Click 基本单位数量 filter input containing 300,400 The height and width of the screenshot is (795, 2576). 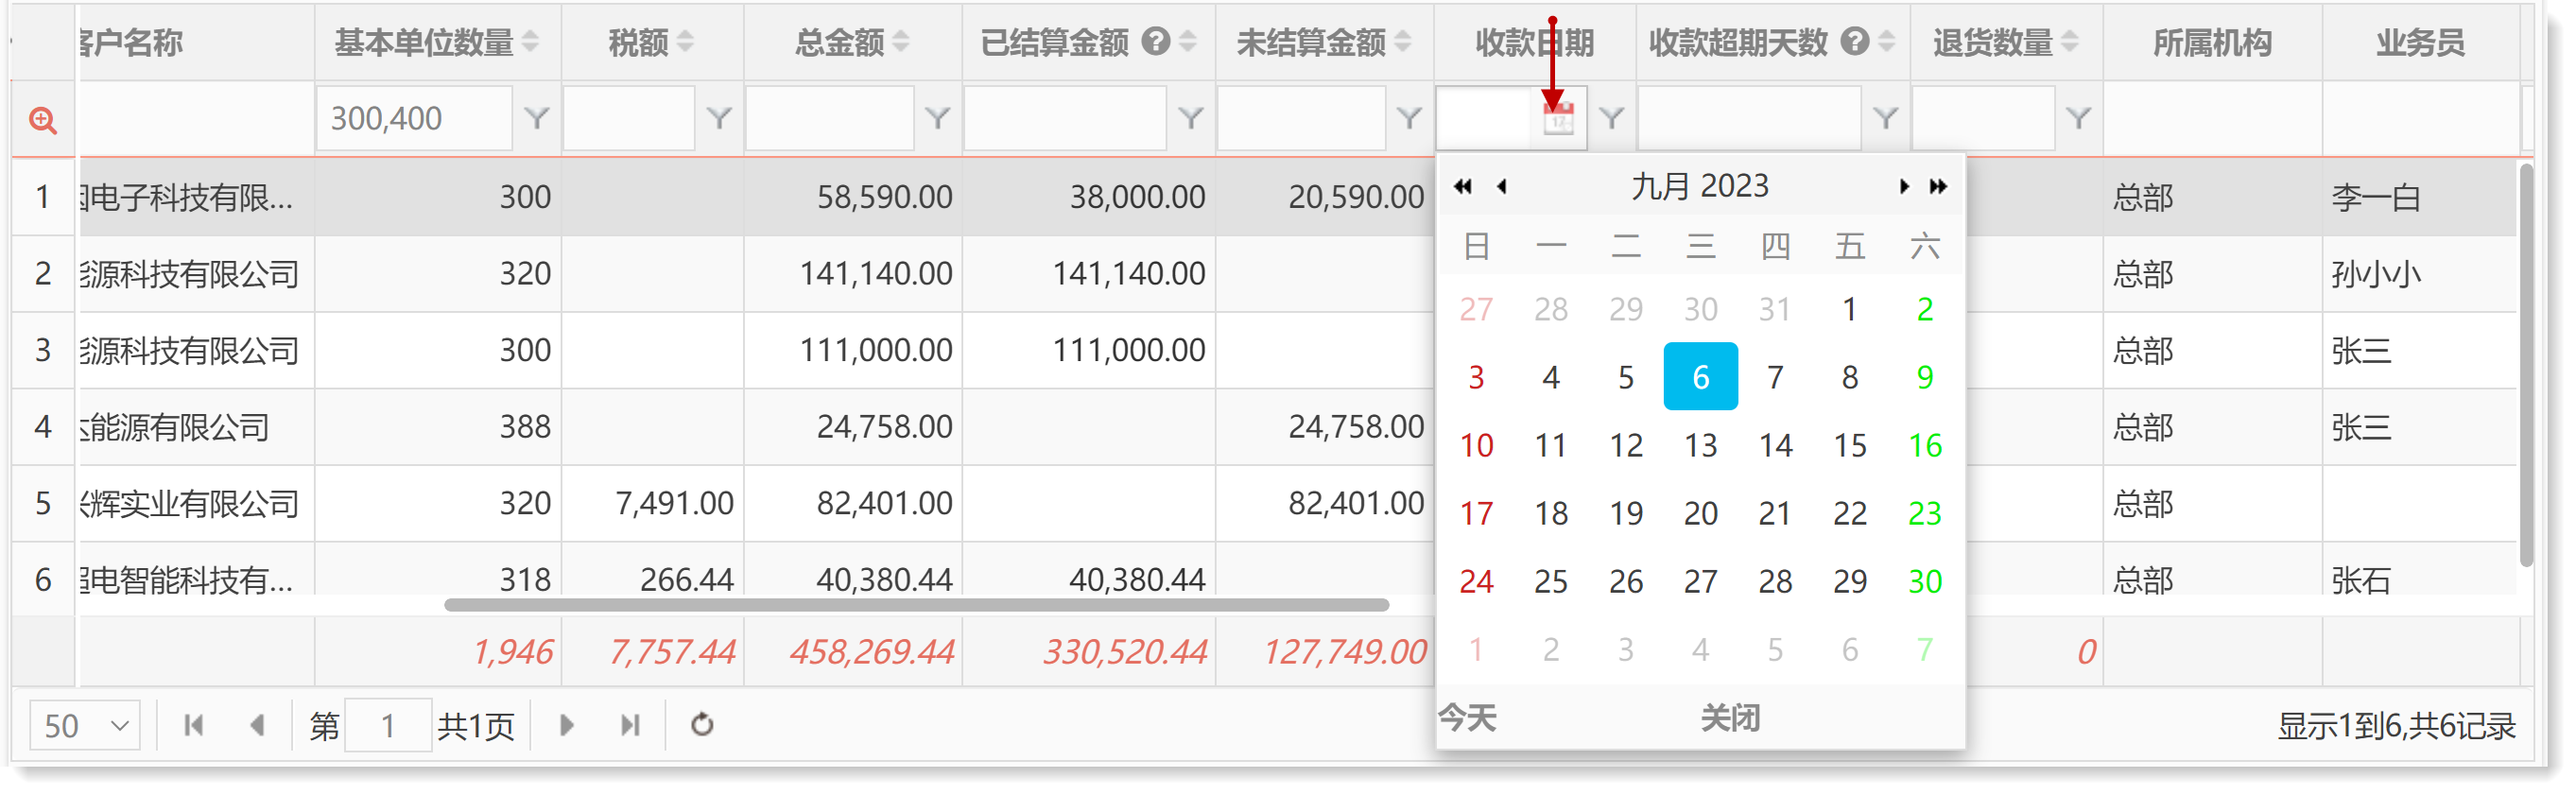pyautogui.click(x=415, y=119)
